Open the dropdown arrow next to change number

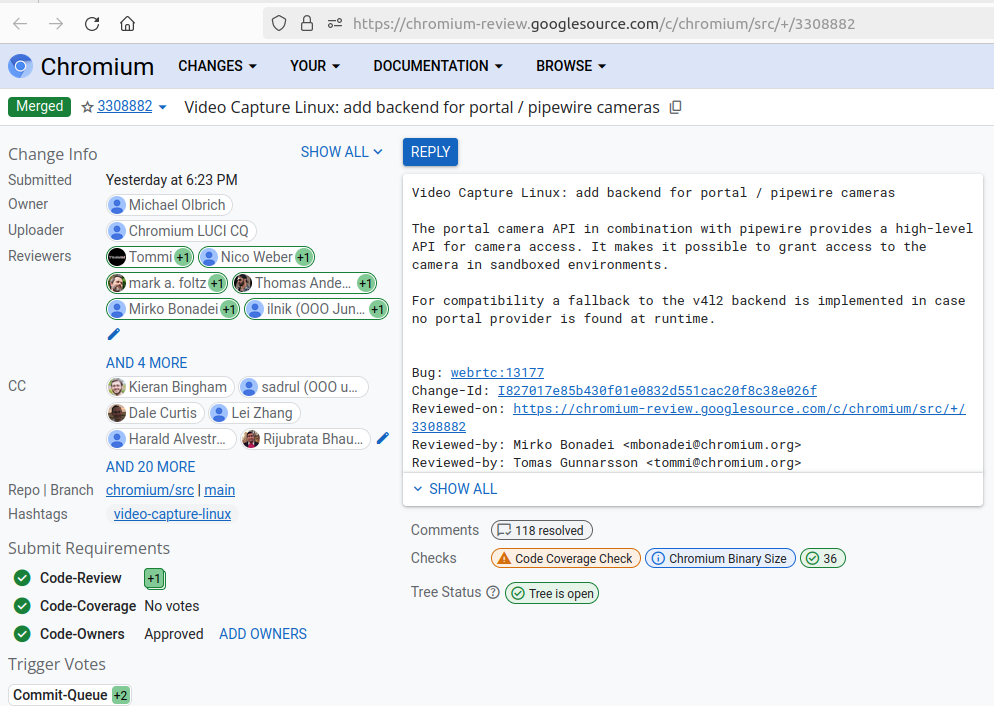(x=162, y=107)
